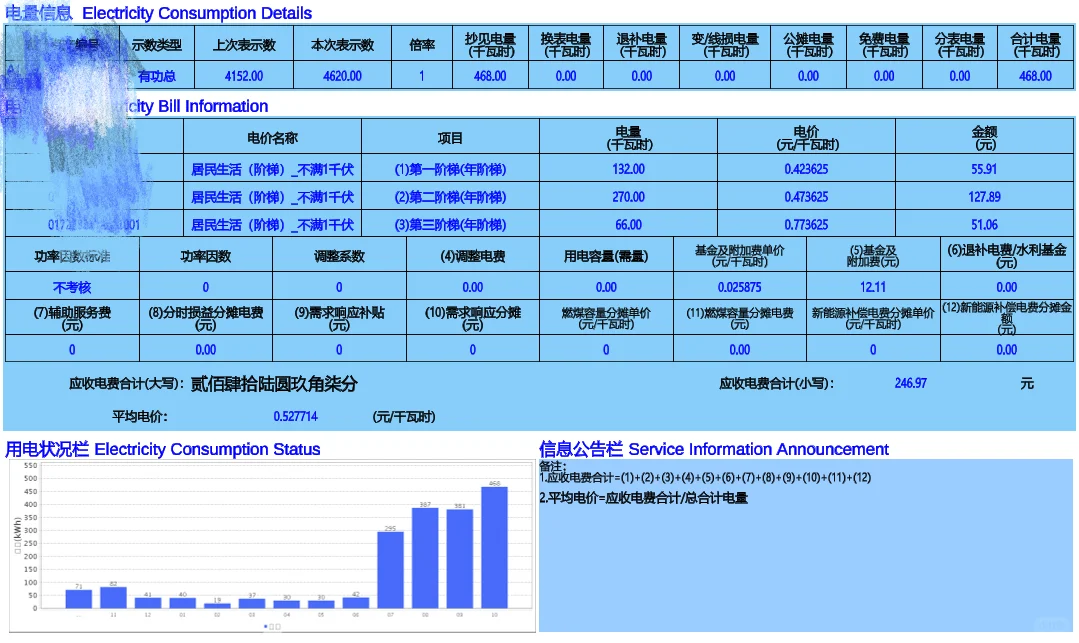Click the 42 kWh bar for month 06
This screenshot has height=643, width=1079.
(355, 604)
